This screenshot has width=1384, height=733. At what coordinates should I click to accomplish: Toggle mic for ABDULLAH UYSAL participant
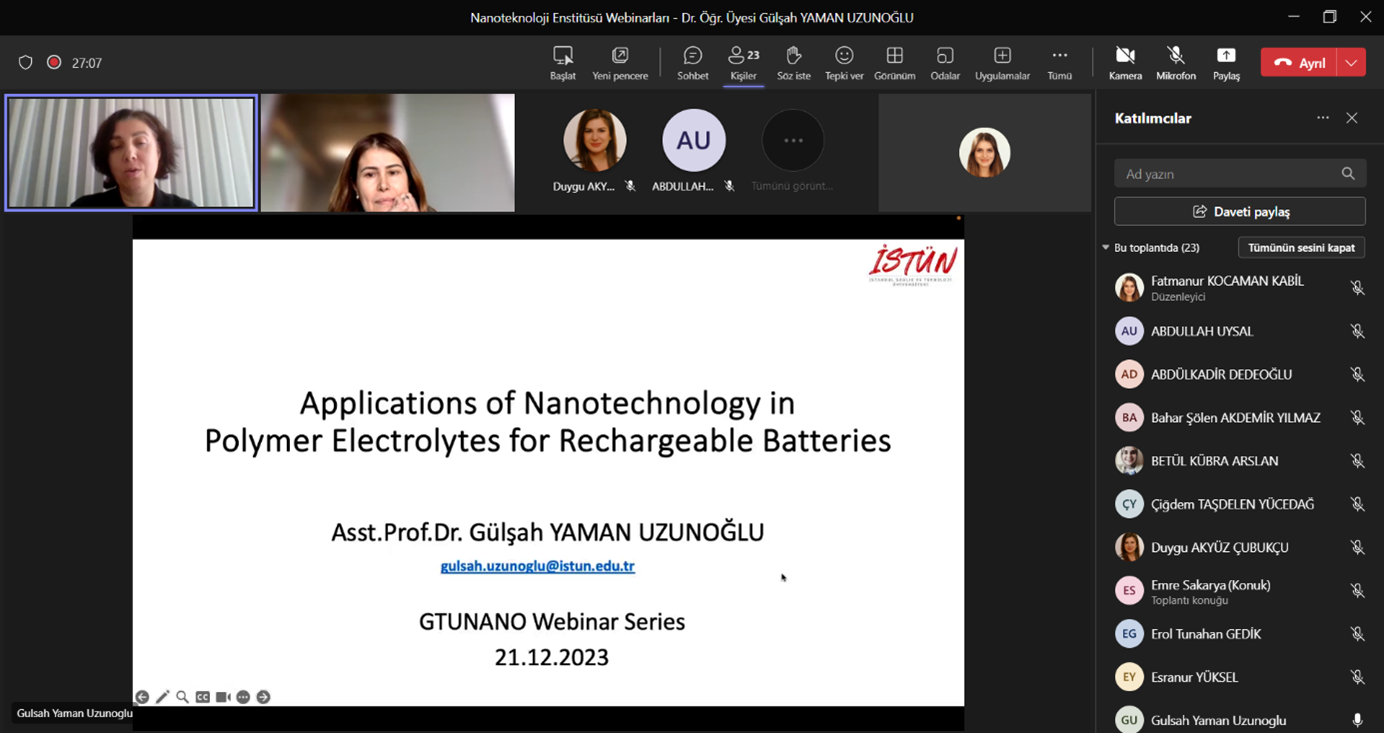coord(1357,331)
